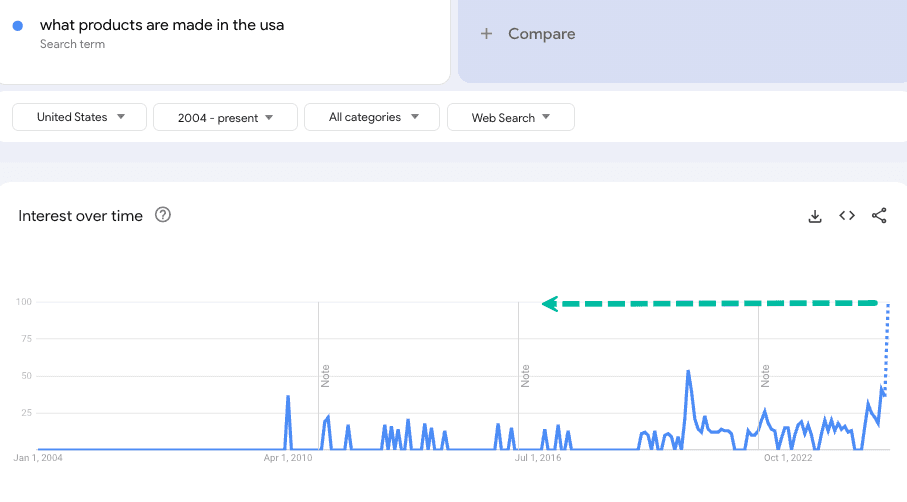The height and width of the screenshot is (502, 907).
Task: Edit the search term text
Action: 162,25
